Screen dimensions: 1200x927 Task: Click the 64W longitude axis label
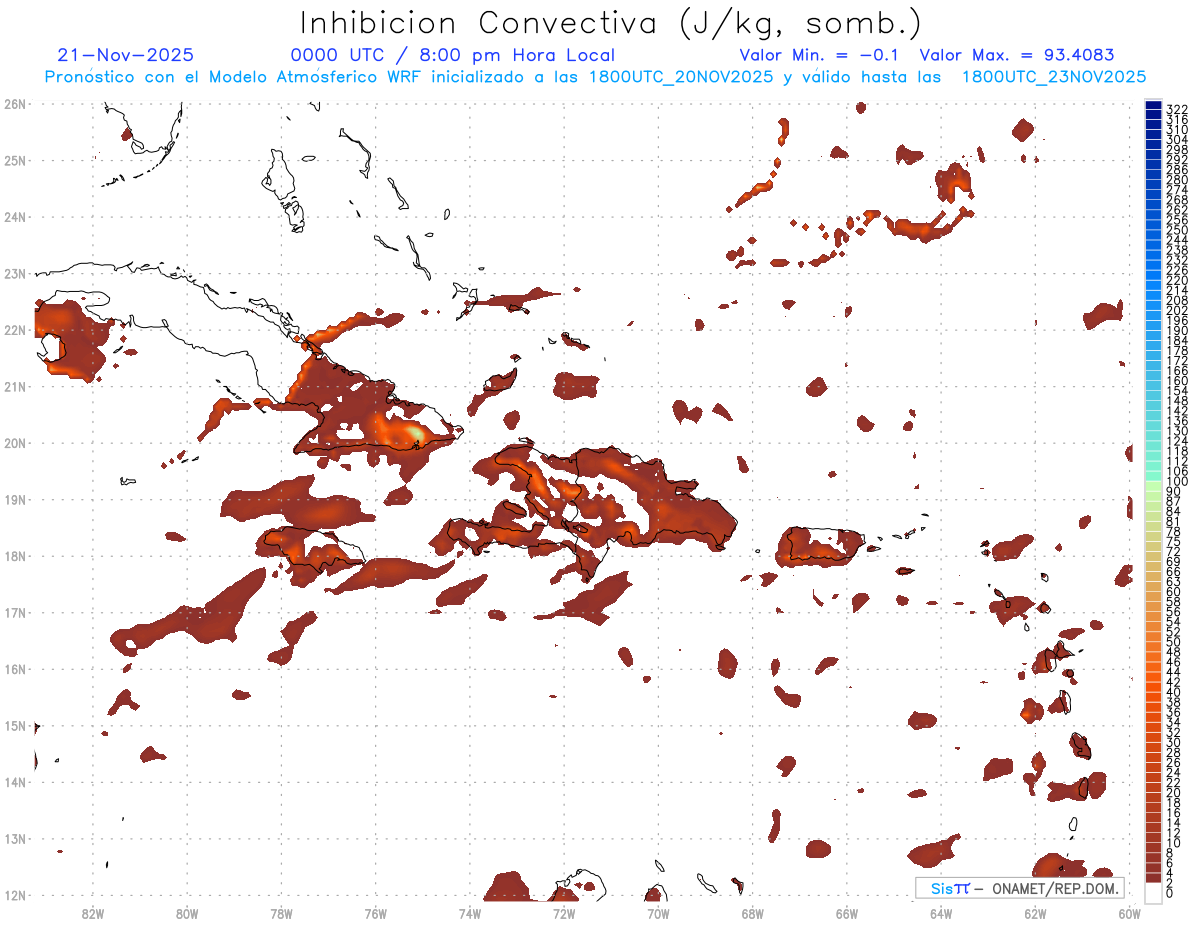pyautogui.click(x=941, y=912)
